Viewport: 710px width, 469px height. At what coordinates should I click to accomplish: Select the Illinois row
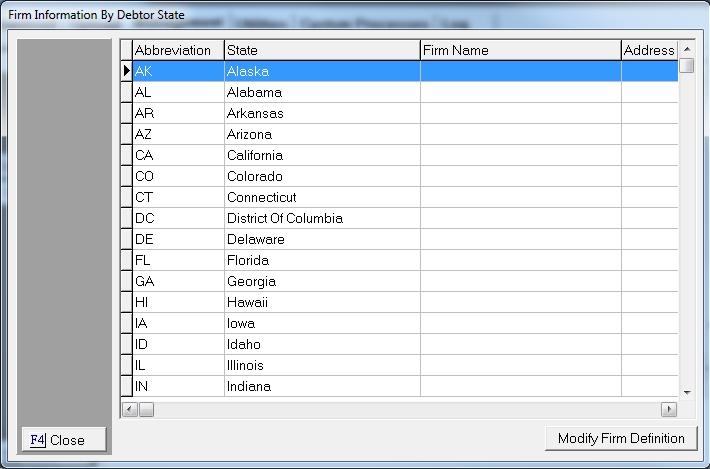coord(321,365)
